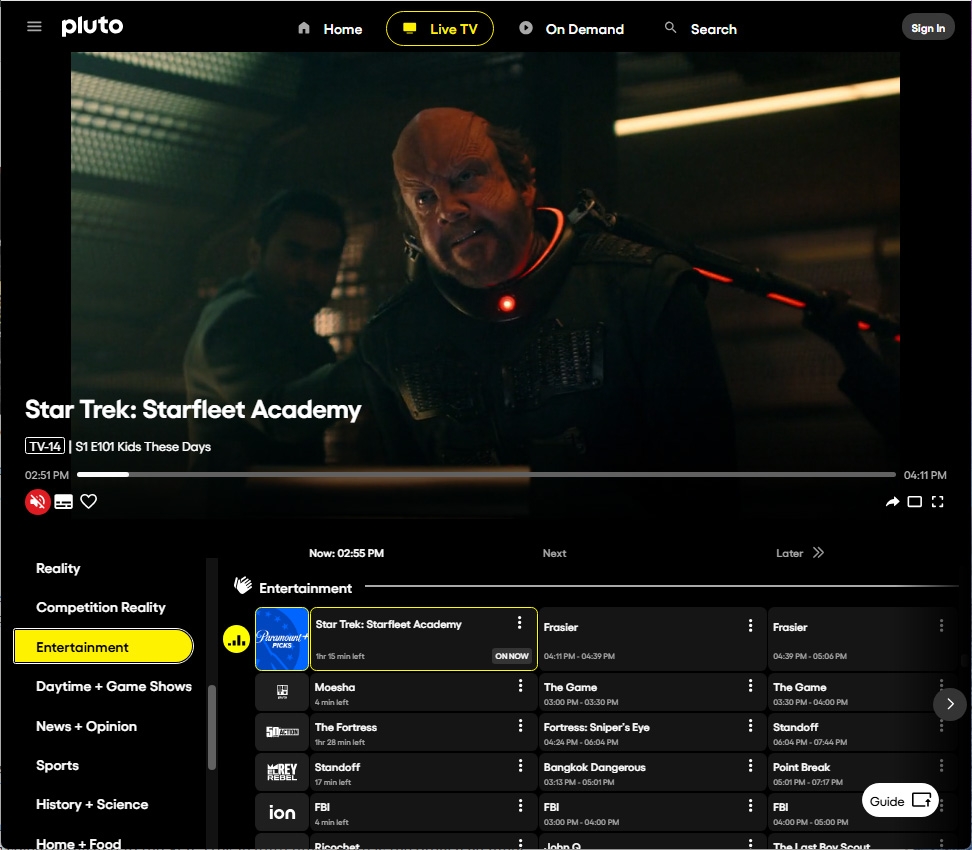Click the right arrow to see more listings
This screenshot has width=972, height=850.
949,704
